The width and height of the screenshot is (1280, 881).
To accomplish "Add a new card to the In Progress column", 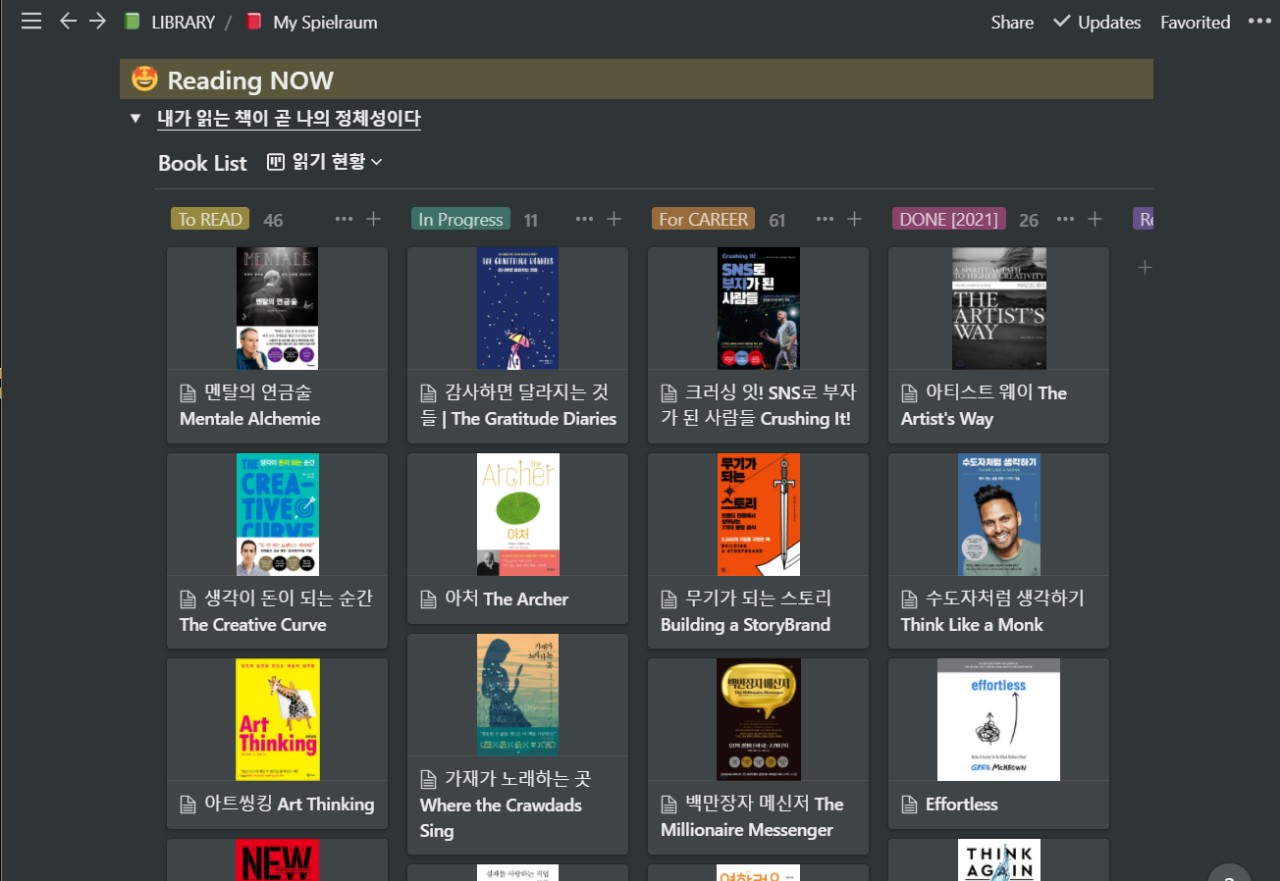I will pos(613,219).
